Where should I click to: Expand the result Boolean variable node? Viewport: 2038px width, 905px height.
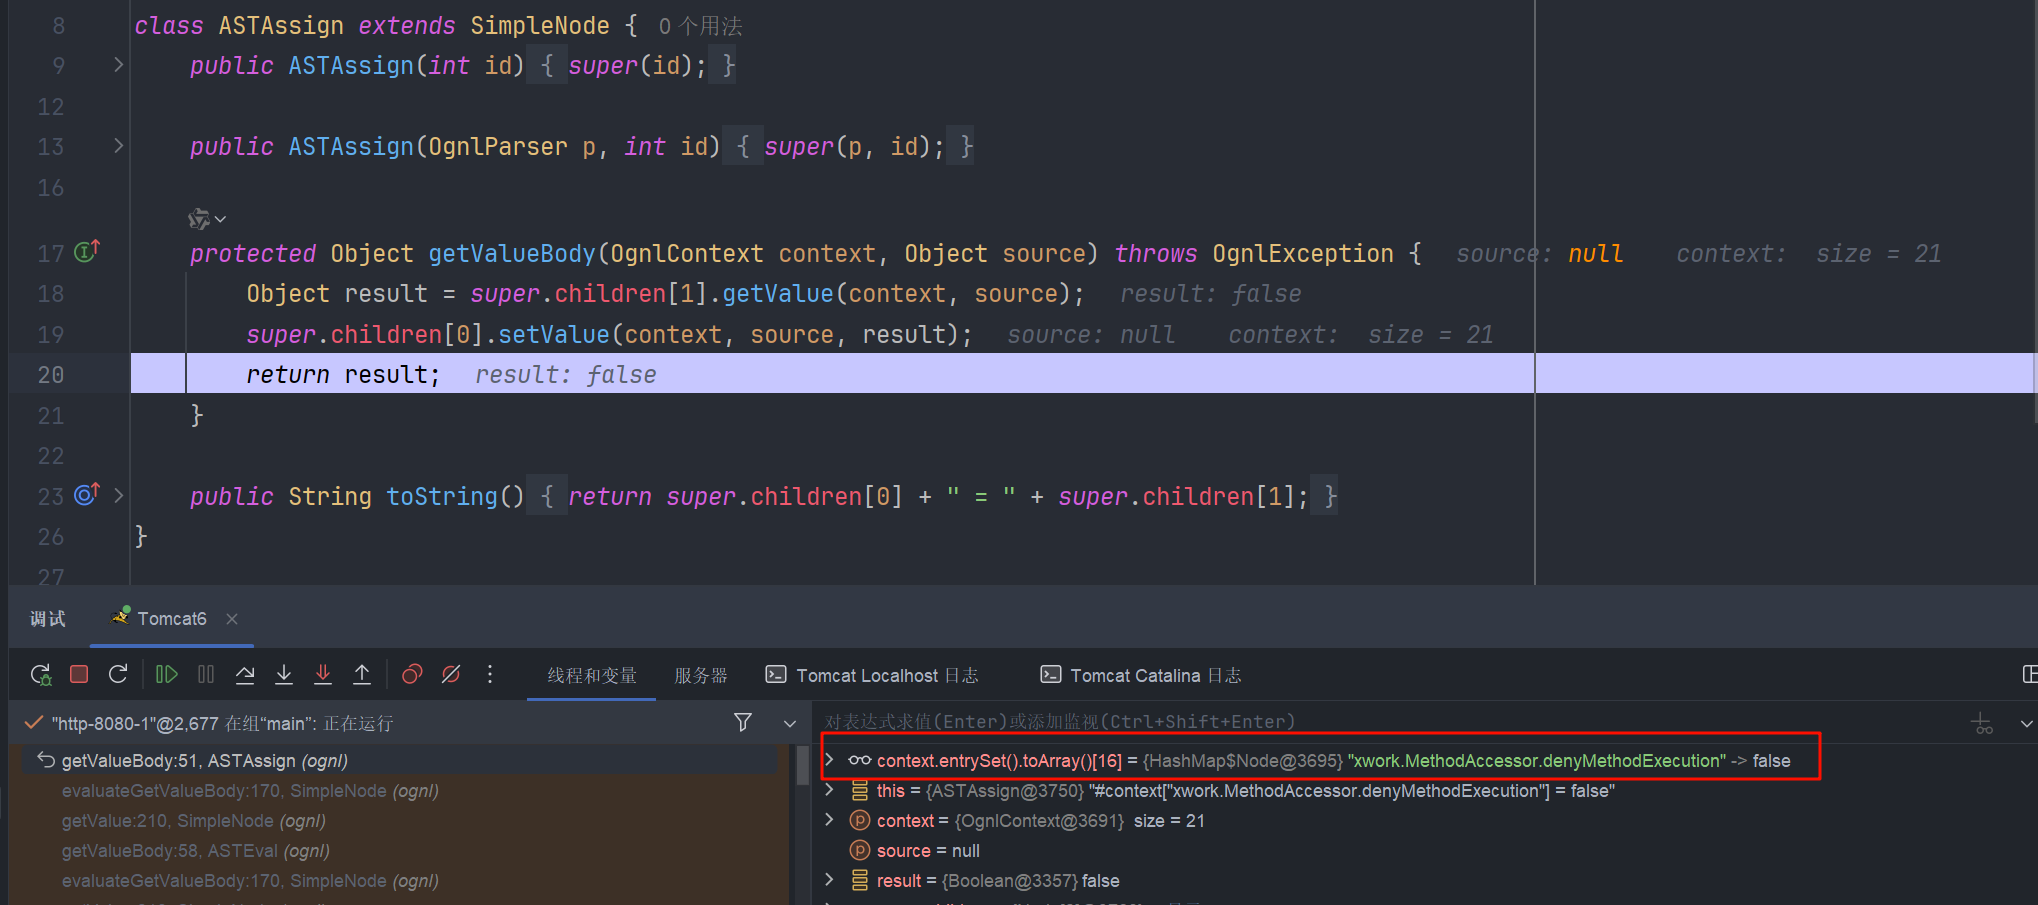(829, 880)
